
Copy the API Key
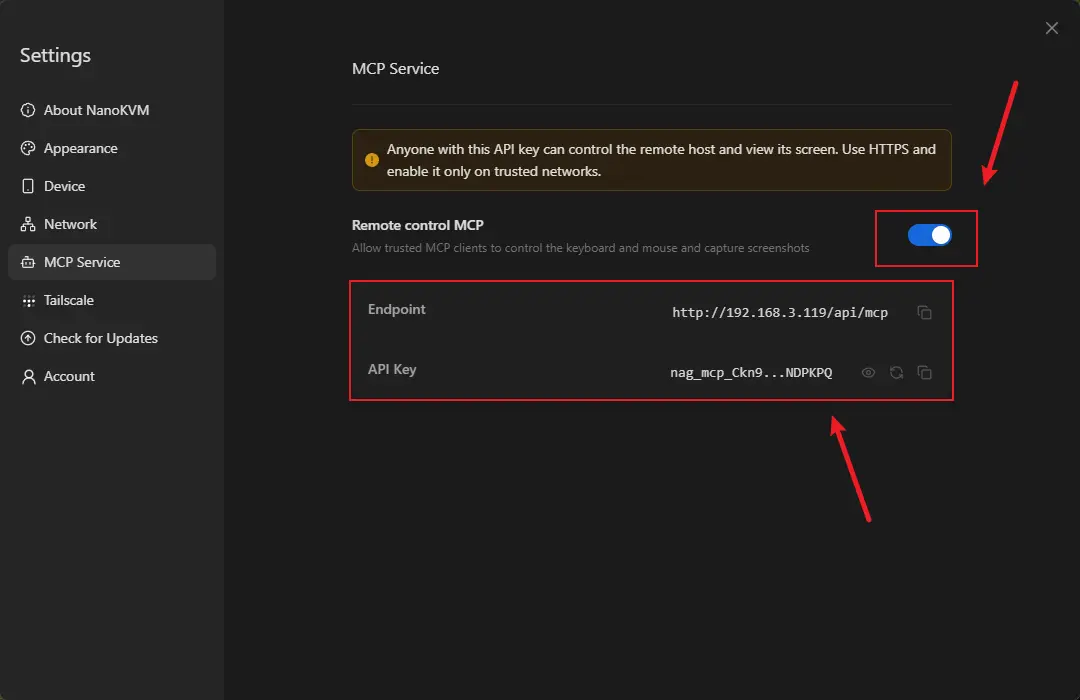tap(924, 373)
